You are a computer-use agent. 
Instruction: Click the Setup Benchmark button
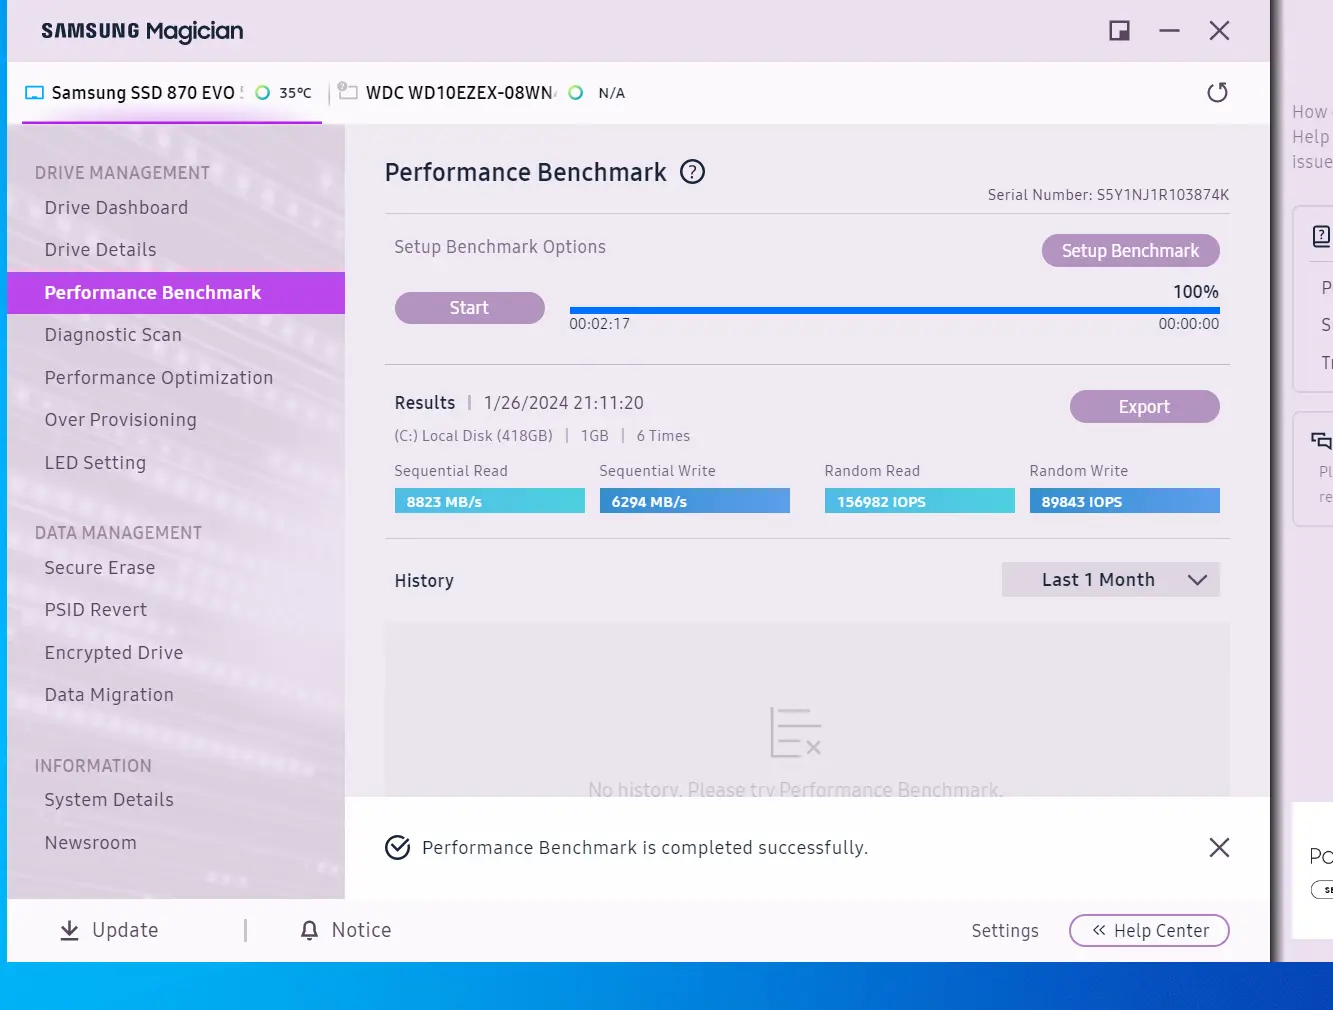pyautogui.click(x=1130, y=251)
